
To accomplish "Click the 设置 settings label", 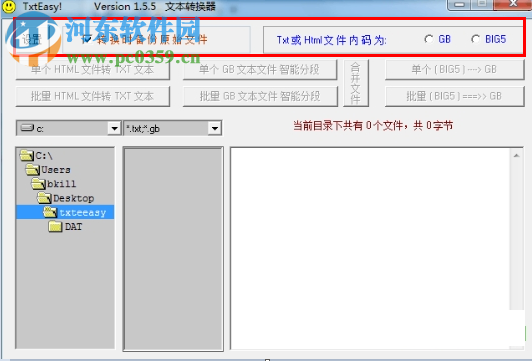I will 32,39.
